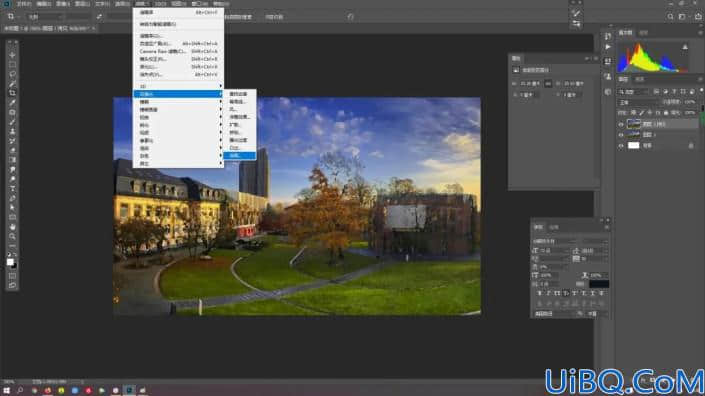
Task: Hide the background layer via its eye icon
Action: coord(621,146)
